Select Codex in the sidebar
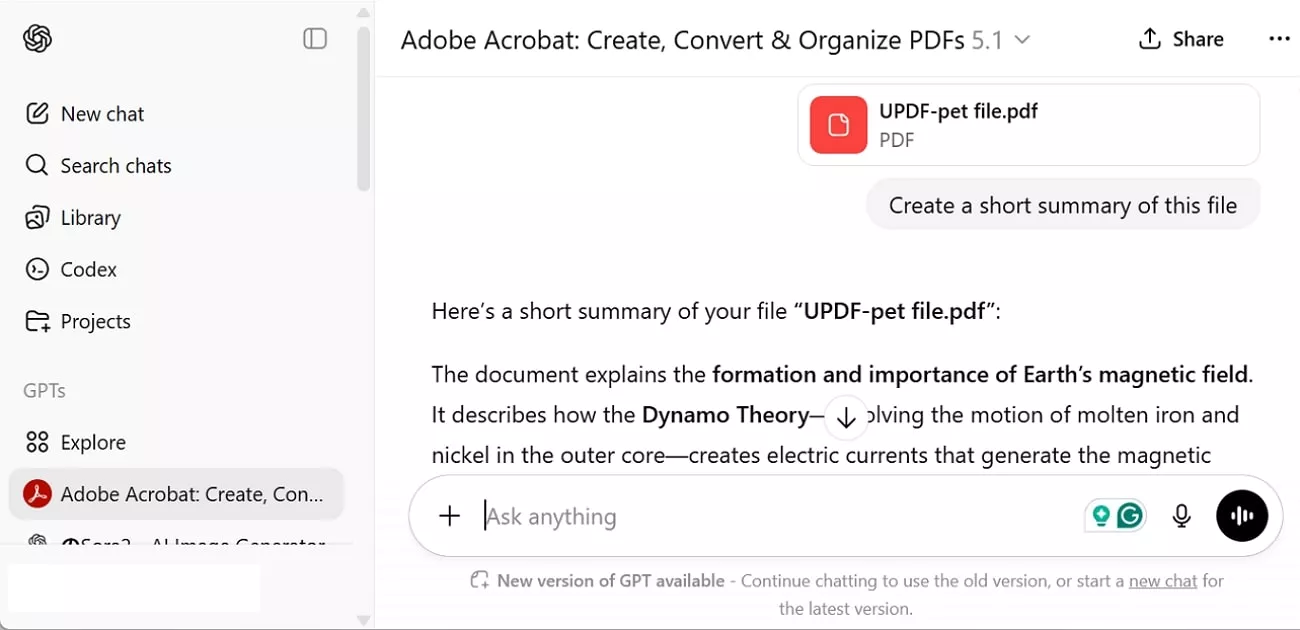 (x=38, y=269)
